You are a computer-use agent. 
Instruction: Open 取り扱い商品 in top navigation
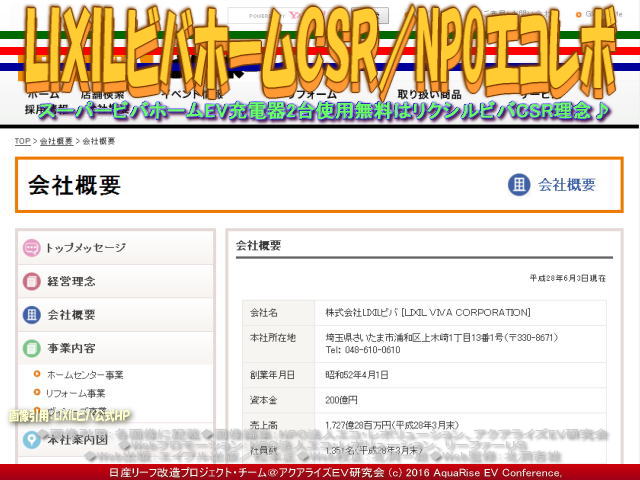point(429,95)
